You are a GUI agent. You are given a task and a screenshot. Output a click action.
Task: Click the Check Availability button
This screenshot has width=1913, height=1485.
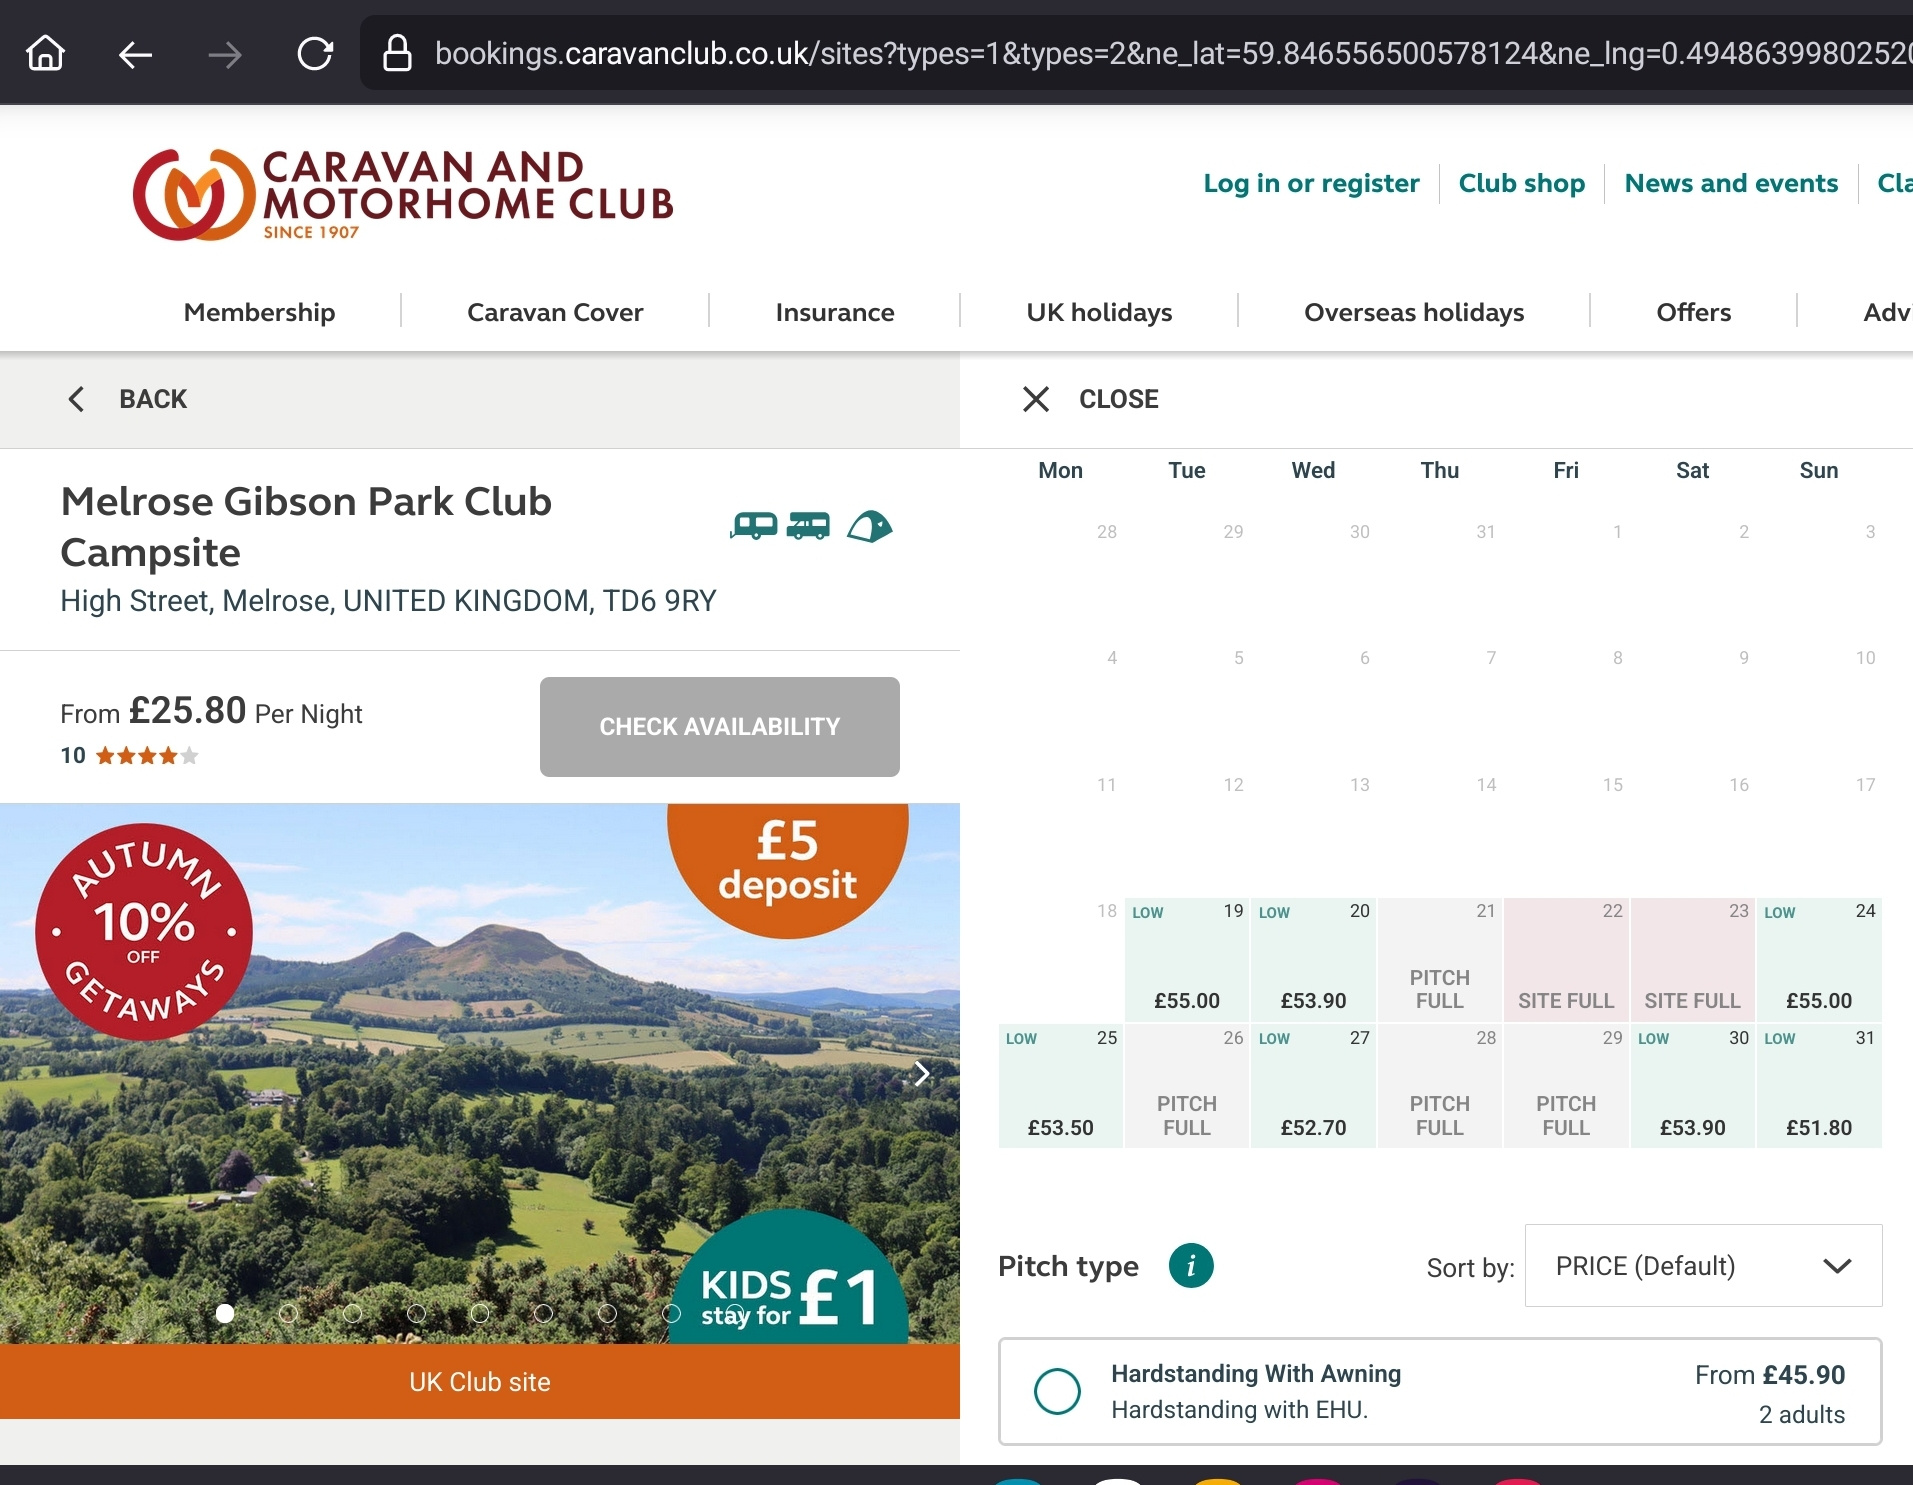pyautogui.click(x=720, y=727)
